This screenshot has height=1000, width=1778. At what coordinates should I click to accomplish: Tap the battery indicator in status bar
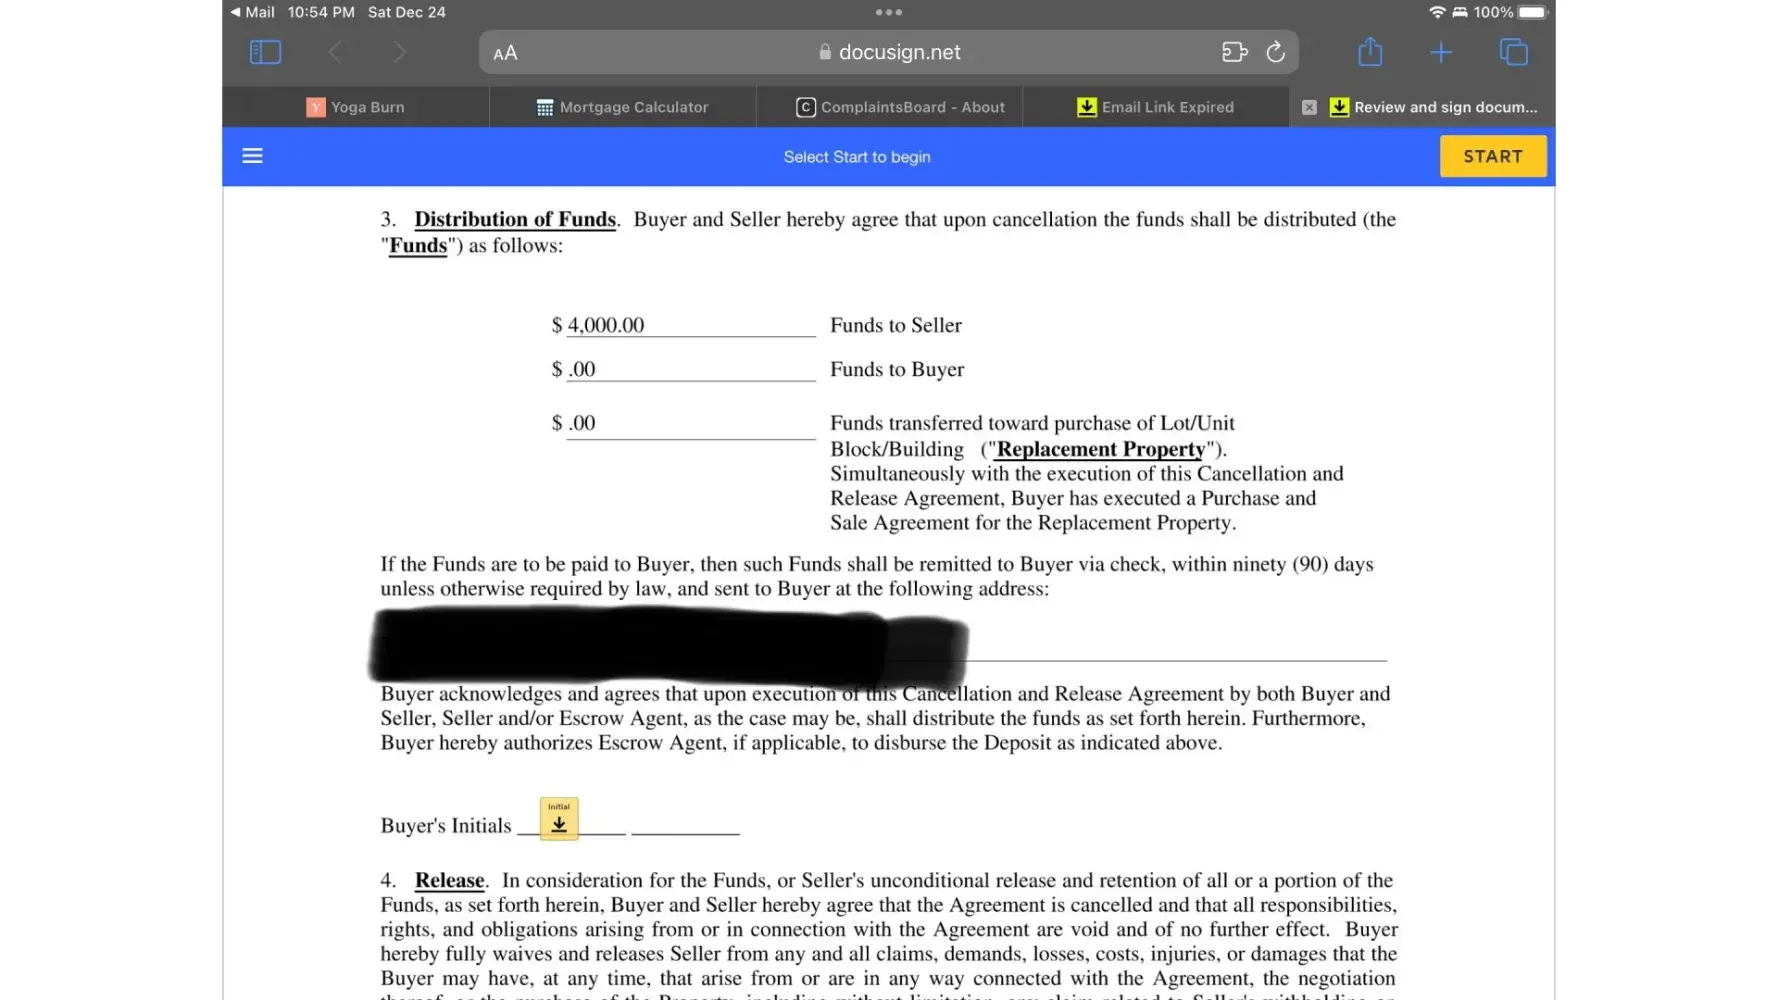[x=1532, y=12]
